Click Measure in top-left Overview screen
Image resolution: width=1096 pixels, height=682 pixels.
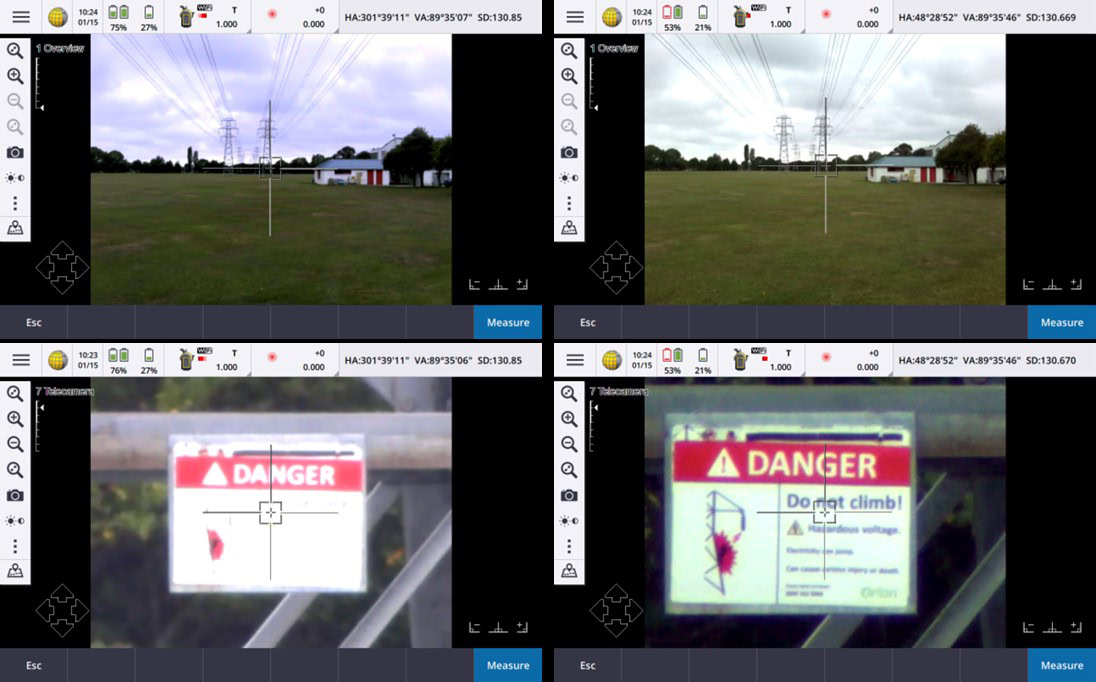(507, 322)
